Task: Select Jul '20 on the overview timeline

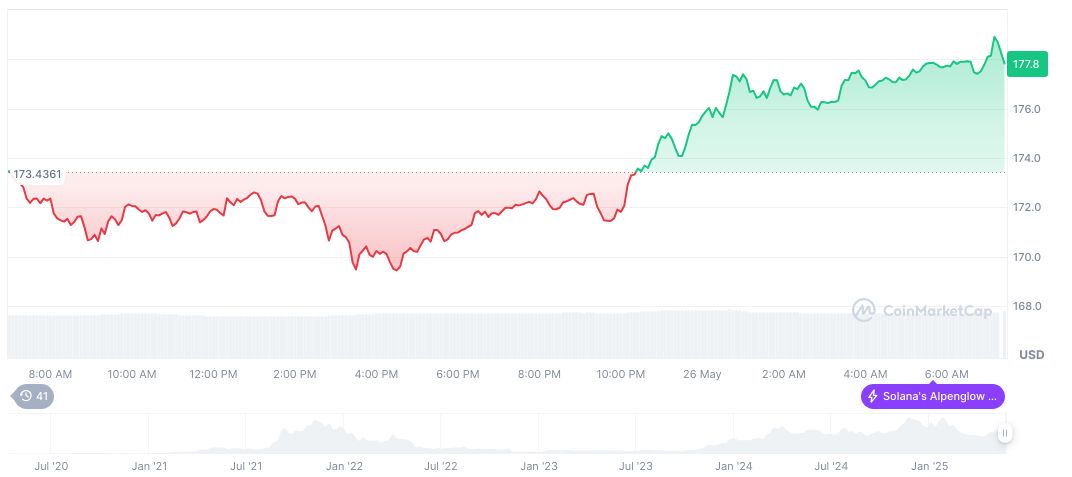Action: pyautogui.click(x=51, y=466)
